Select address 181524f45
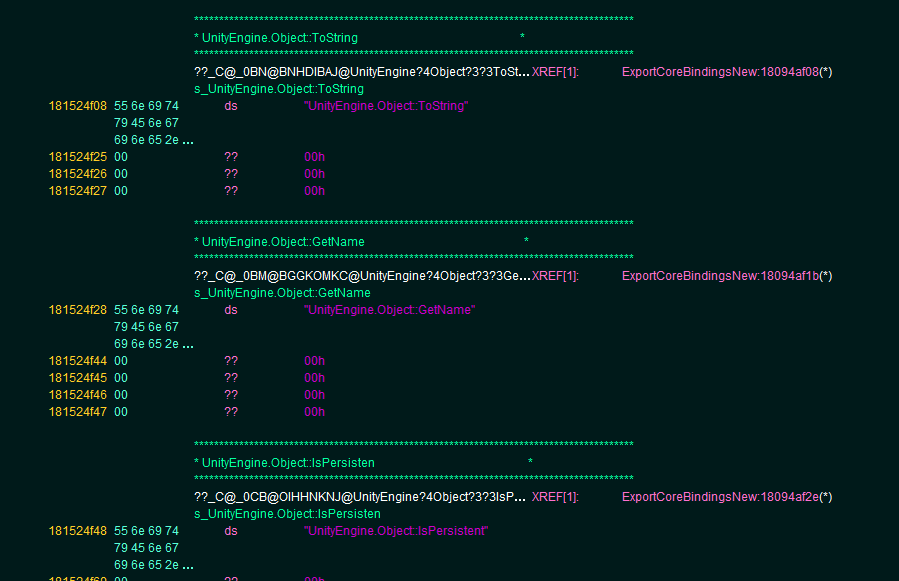This screenshot has height=581, width=899. click(x=77, y=378)
